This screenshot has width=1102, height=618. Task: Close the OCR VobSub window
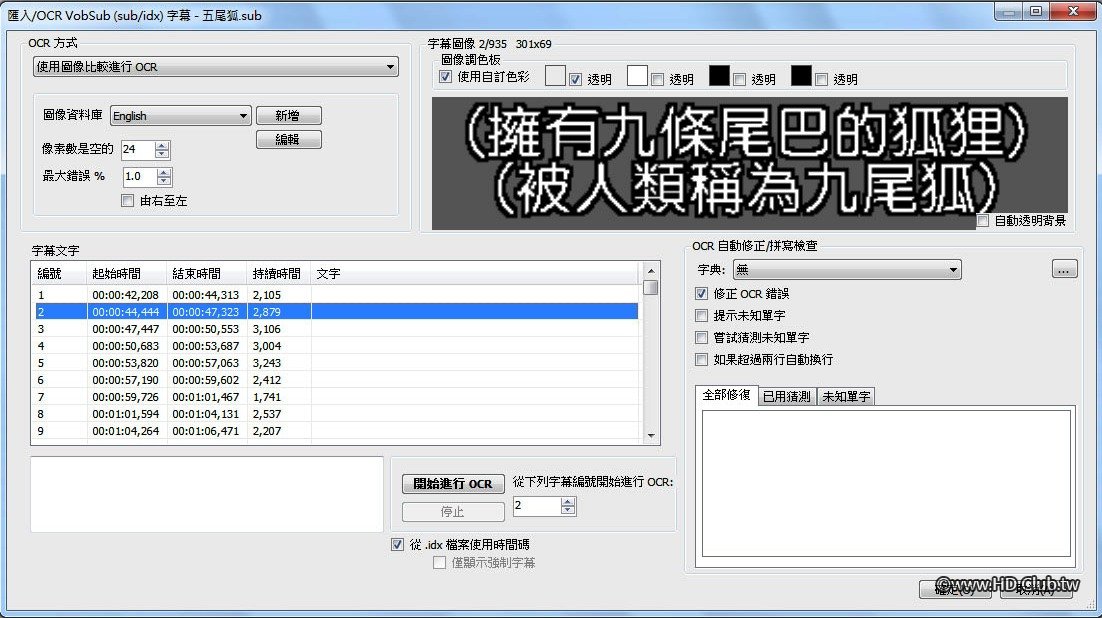[1073, 11]
